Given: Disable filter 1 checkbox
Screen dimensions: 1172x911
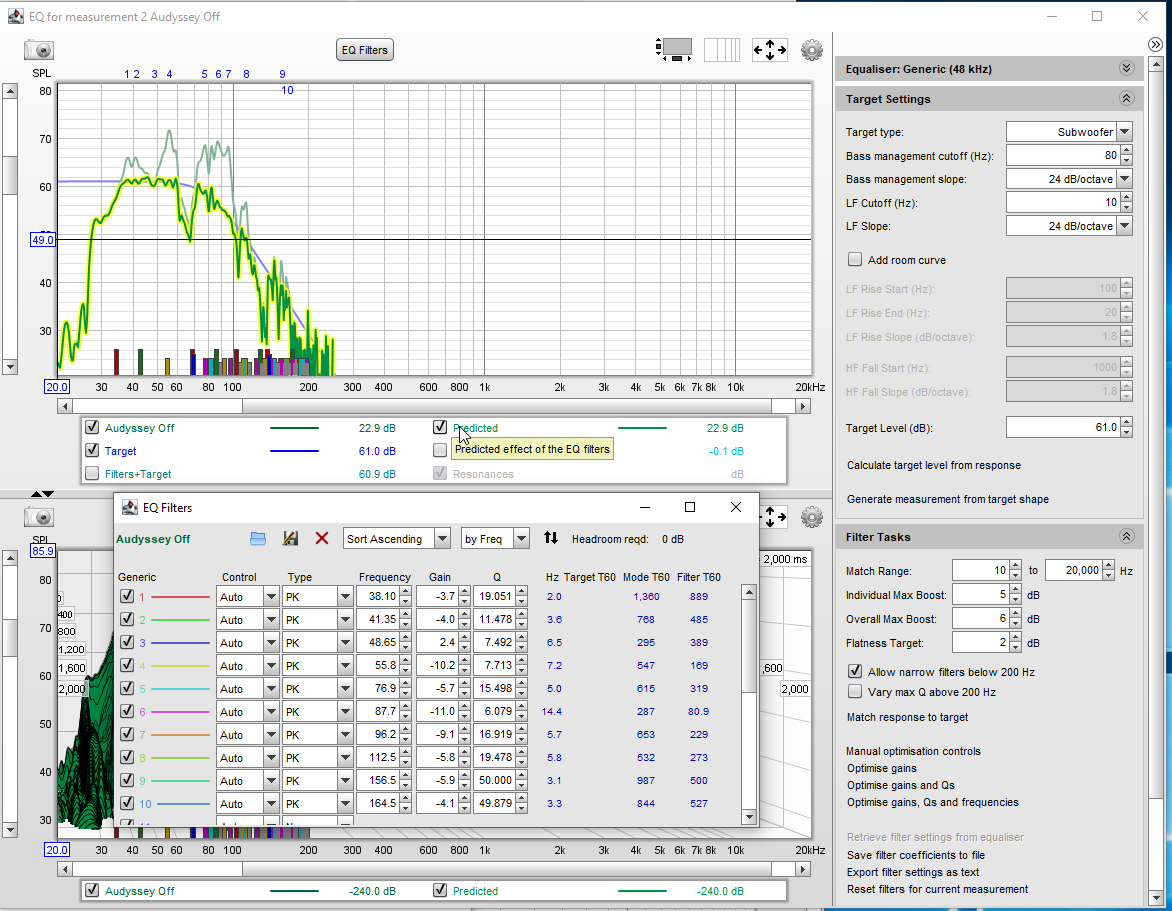Looking at the screenshot, I should click(127, 596).
